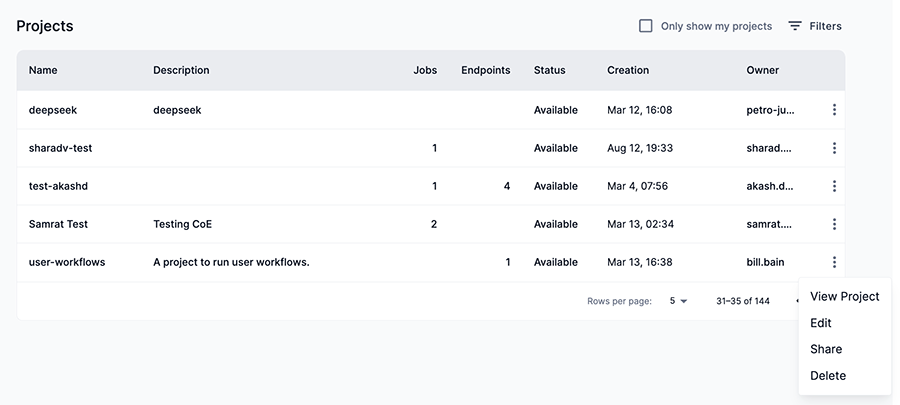Sort by the Name column header
900x405 pixels.
[43, 70]
